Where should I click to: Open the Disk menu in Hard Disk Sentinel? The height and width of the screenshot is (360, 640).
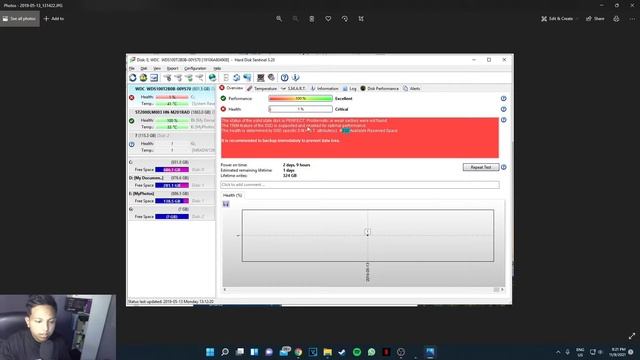click(144, 68)
